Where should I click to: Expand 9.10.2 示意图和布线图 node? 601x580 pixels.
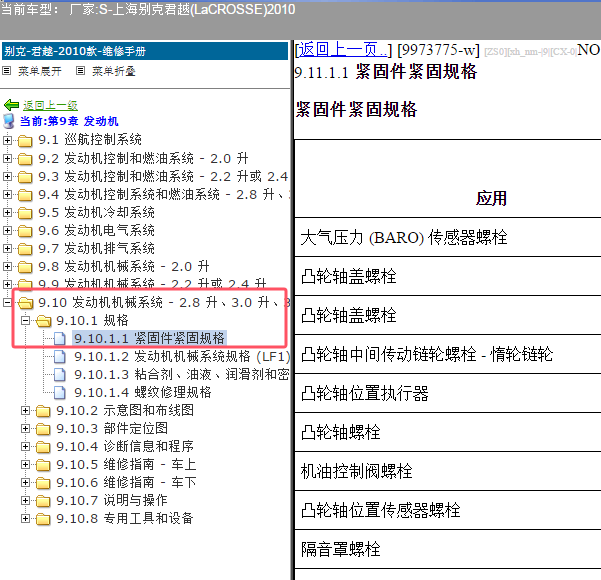click(25, 410)
